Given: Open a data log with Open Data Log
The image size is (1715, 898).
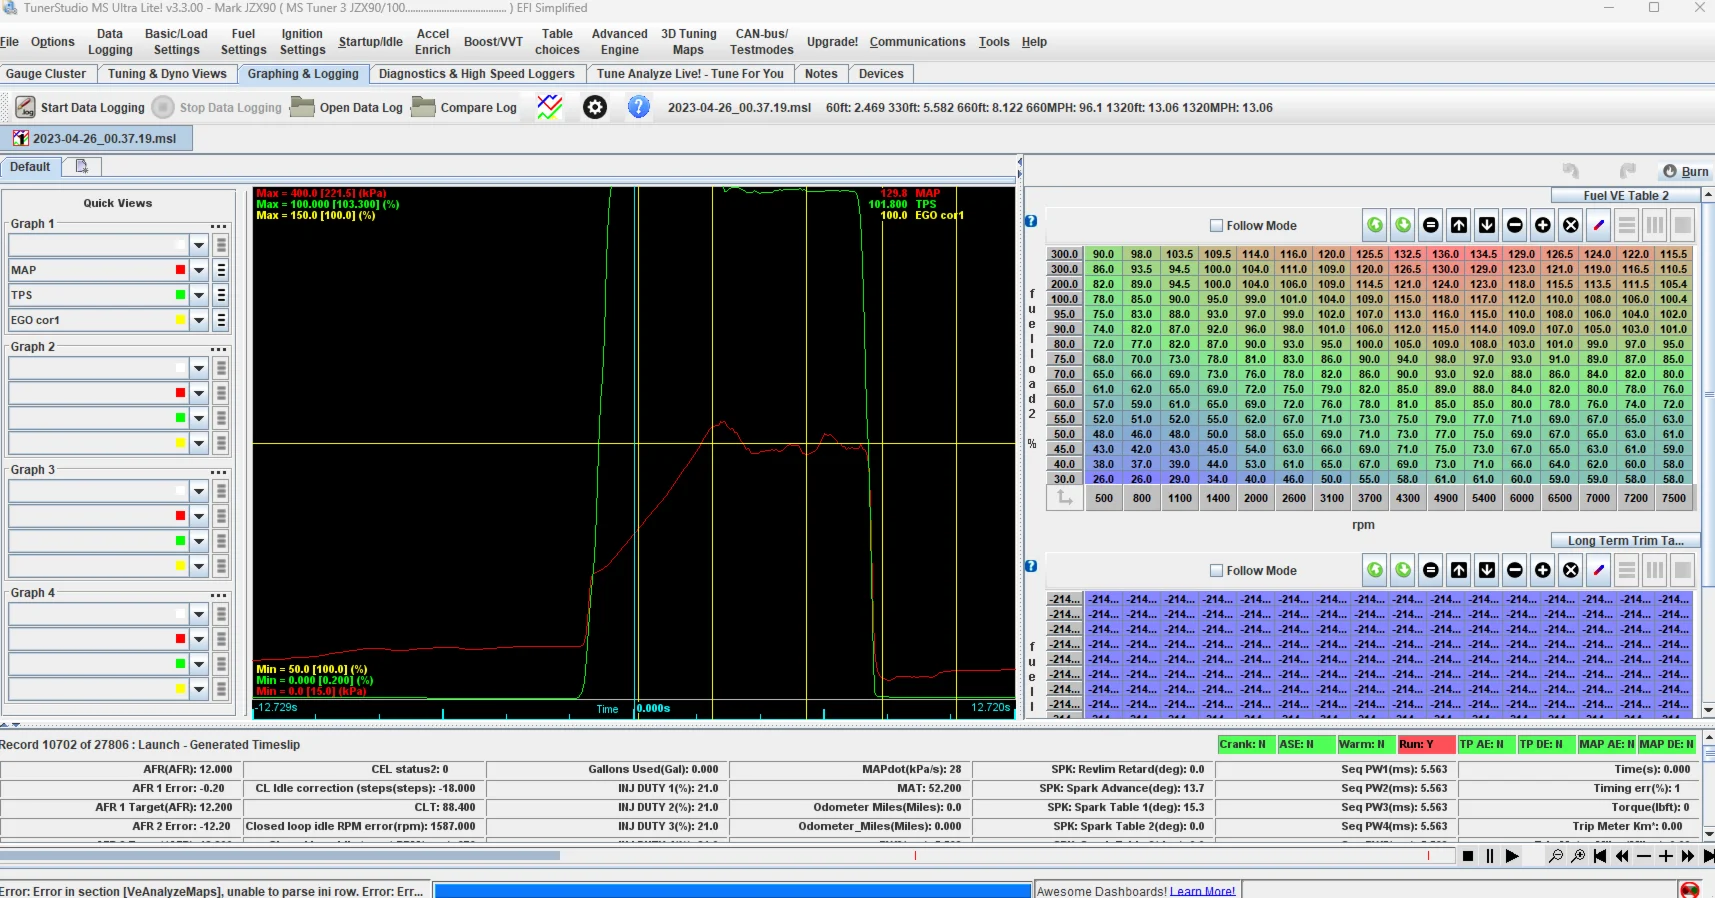Looking at the screenshot, I should click(347, 108).
